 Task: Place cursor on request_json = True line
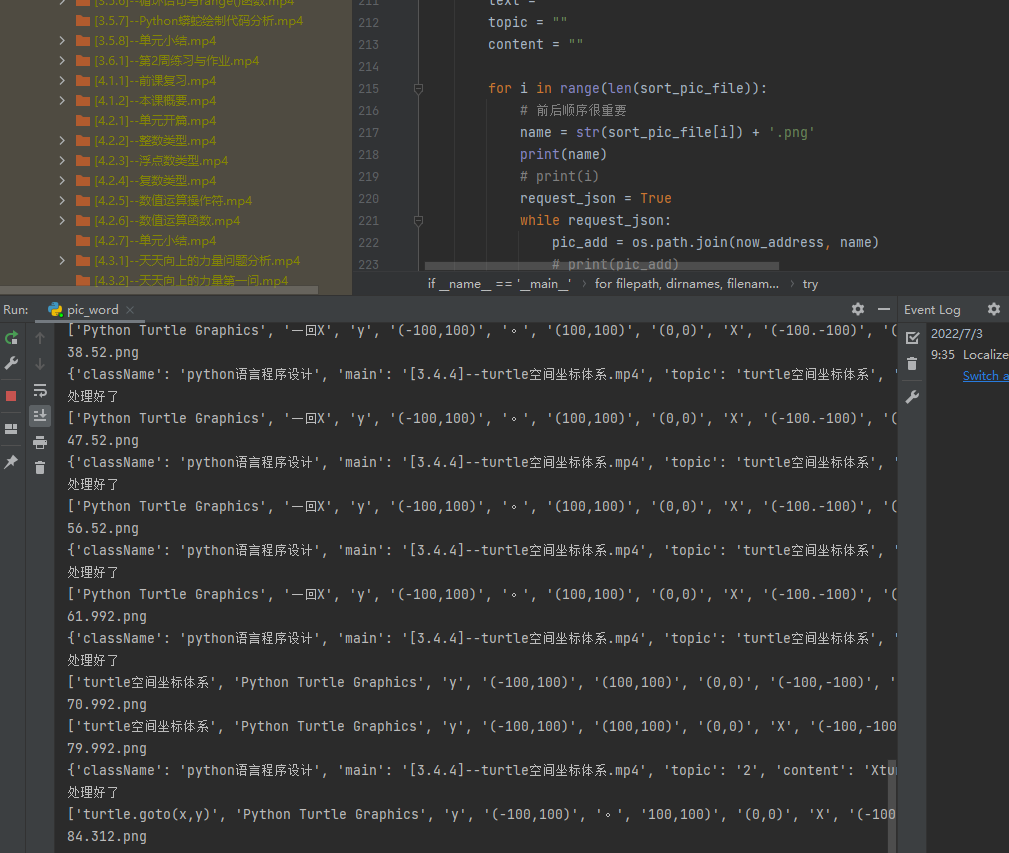click(x=595, y=198)
